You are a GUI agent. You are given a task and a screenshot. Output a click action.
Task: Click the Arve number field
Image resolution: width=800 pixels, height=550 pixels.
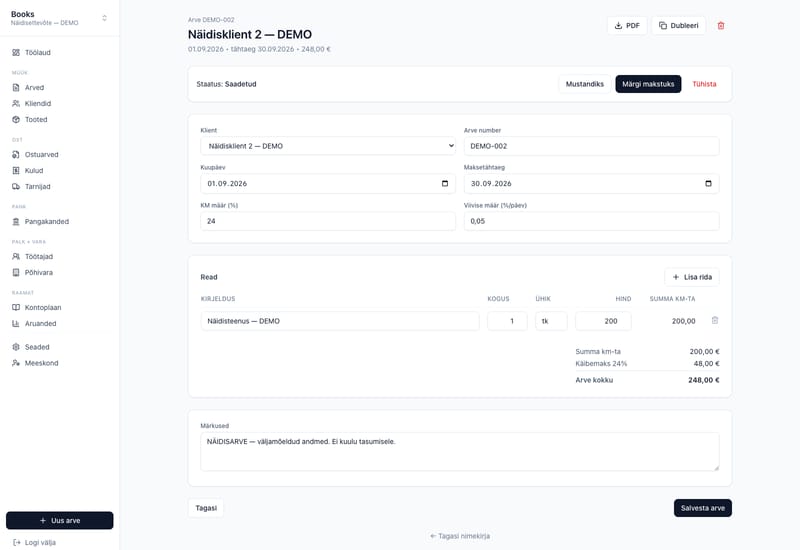coord(591,146)
